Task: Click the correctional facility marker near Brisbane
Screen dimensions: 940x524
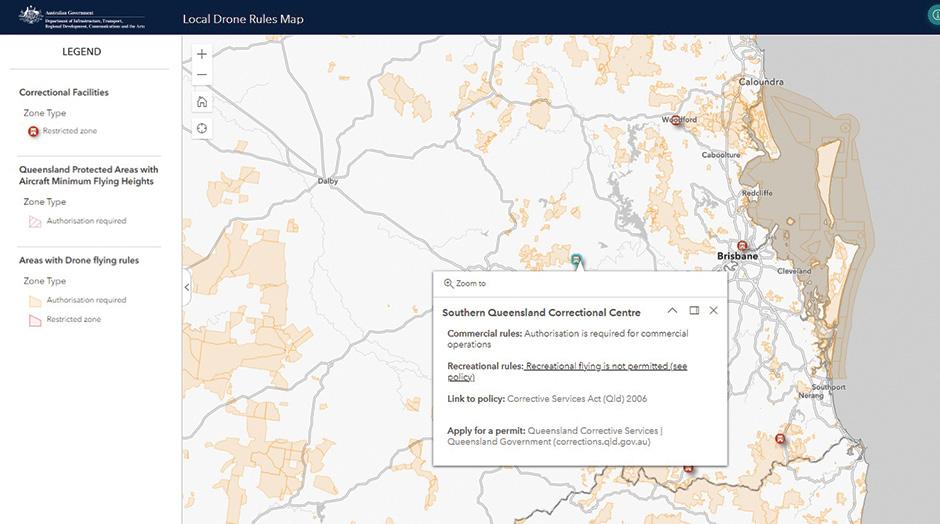Action: coord(742,246)
